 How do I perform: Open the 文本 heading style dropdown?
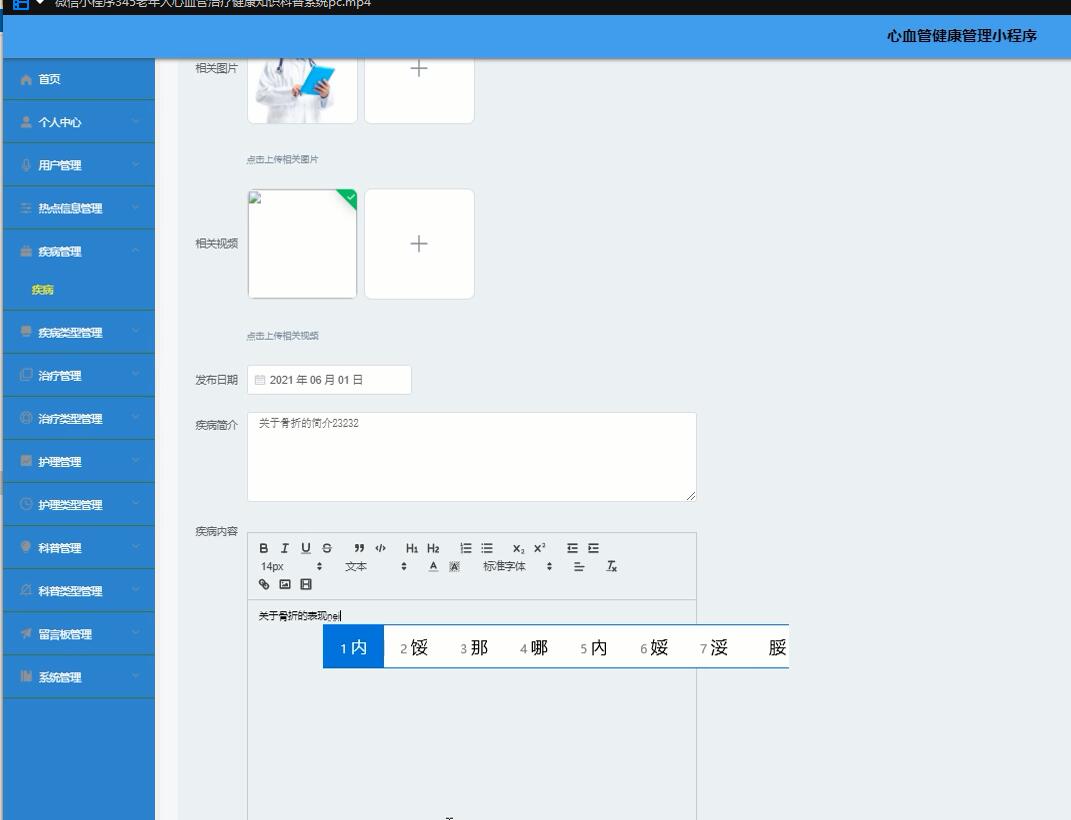(376, 566)
